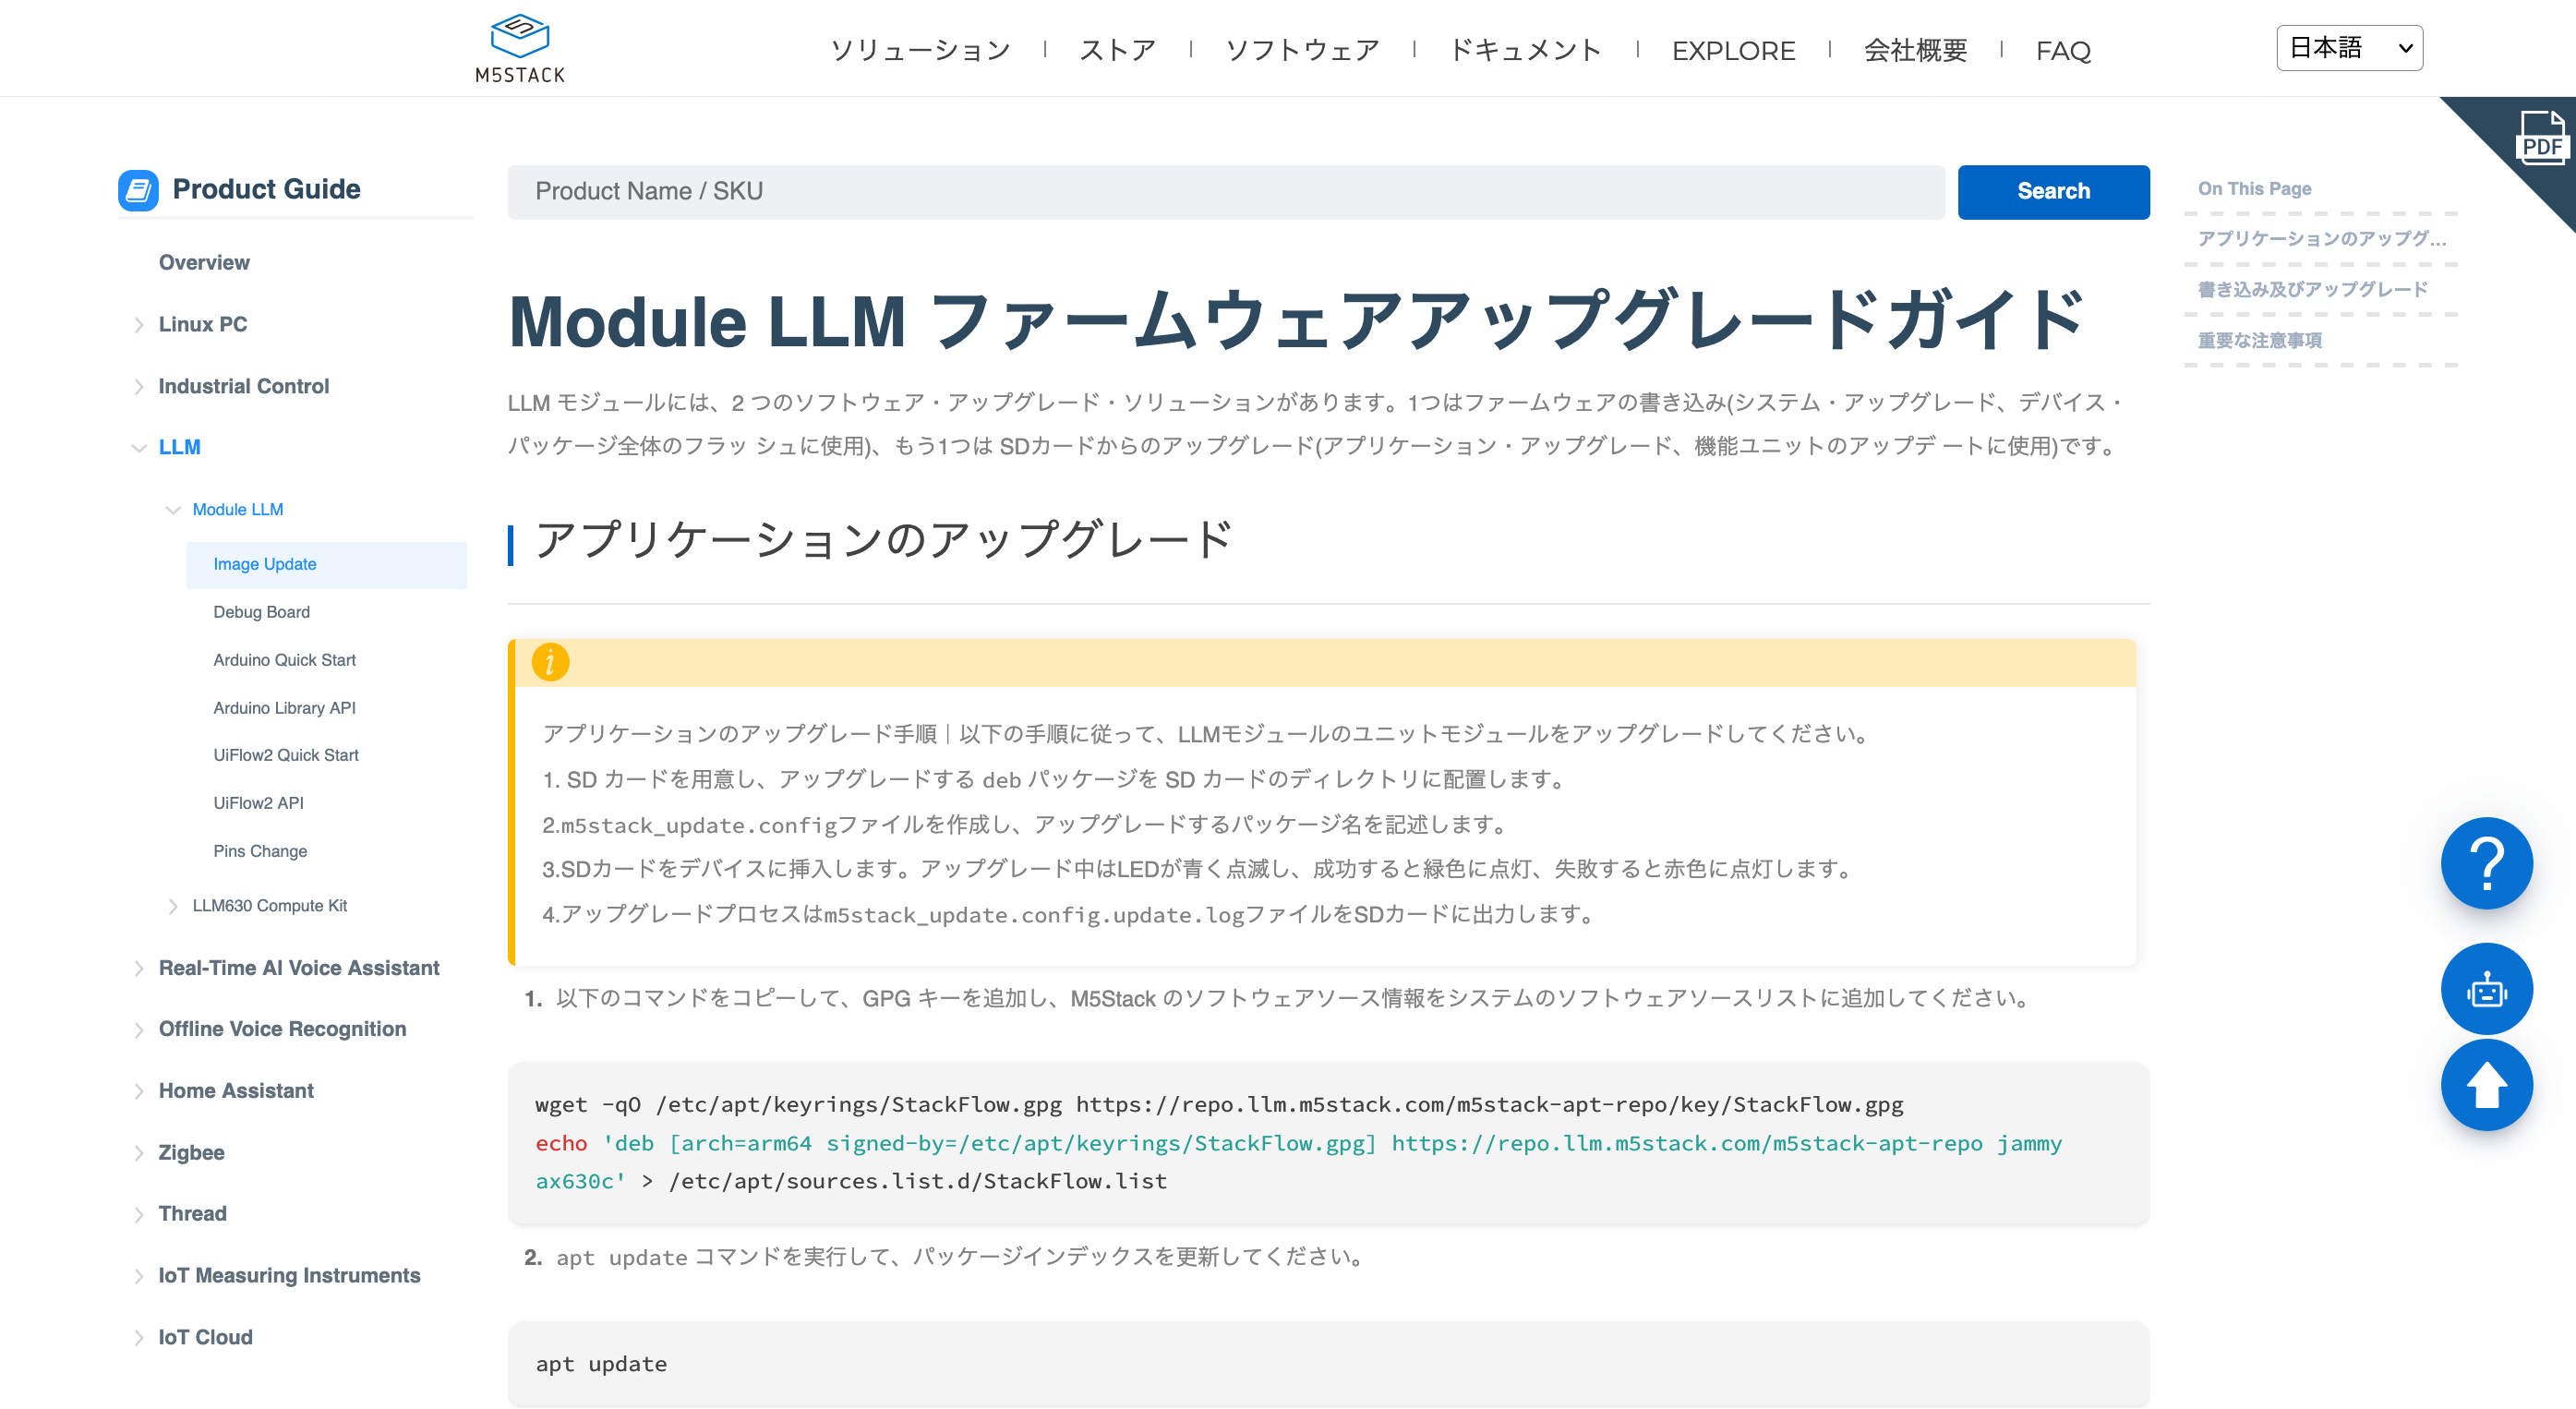The width and height of the screenshot is (2576, 1409).
Task: Expand the IoT Cloud chevron
Action: tap(138, 1338)
